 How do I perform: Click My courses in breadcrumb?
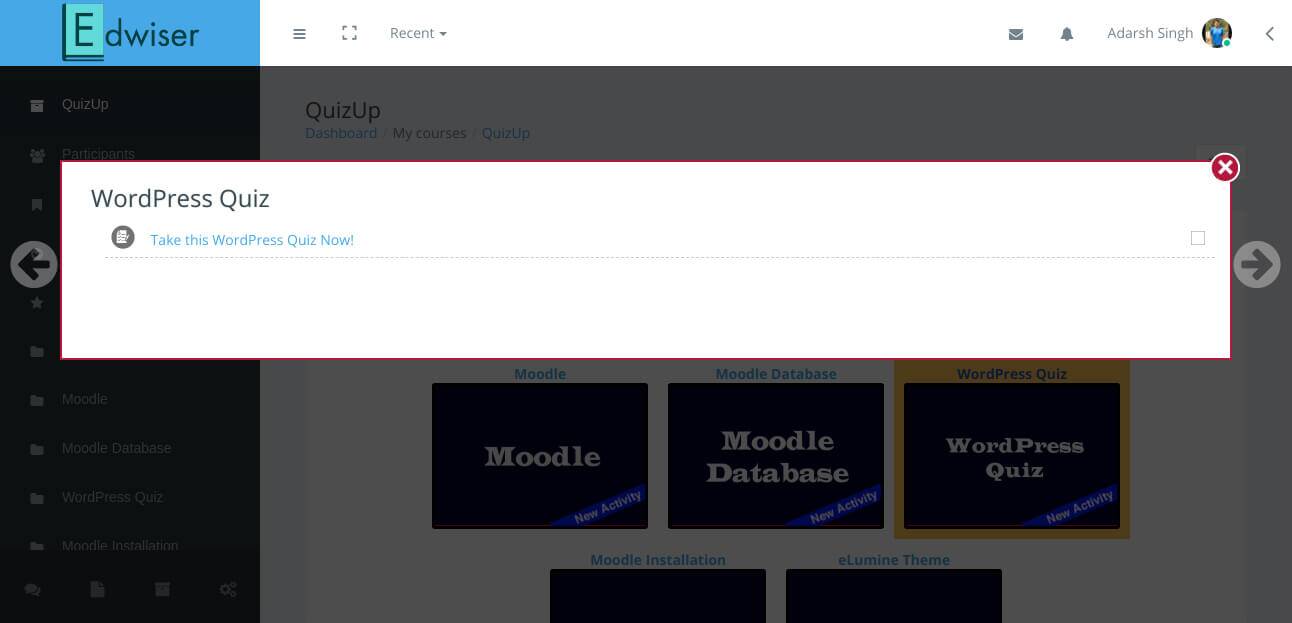click(x=430, y=133)
